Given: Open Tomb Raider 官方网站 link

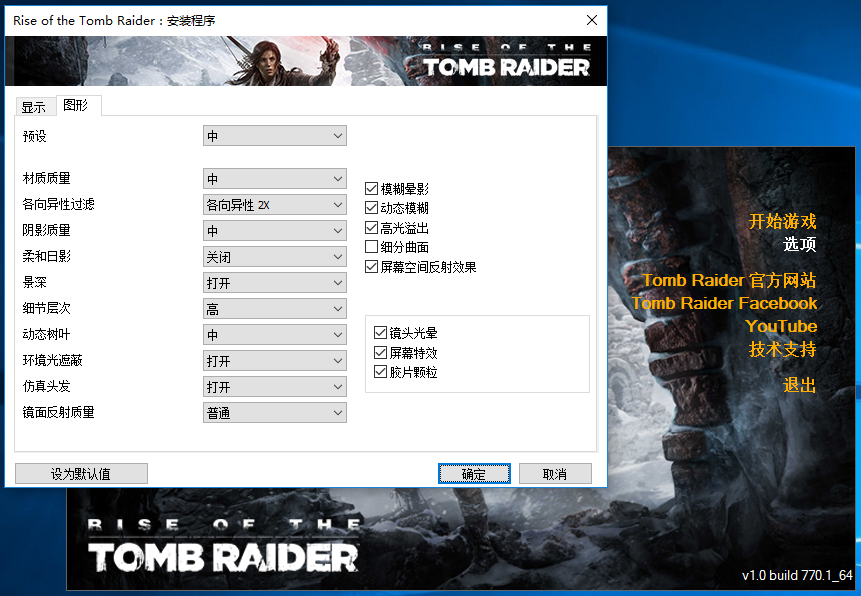Looking at the screenshot, I should 729,280.
